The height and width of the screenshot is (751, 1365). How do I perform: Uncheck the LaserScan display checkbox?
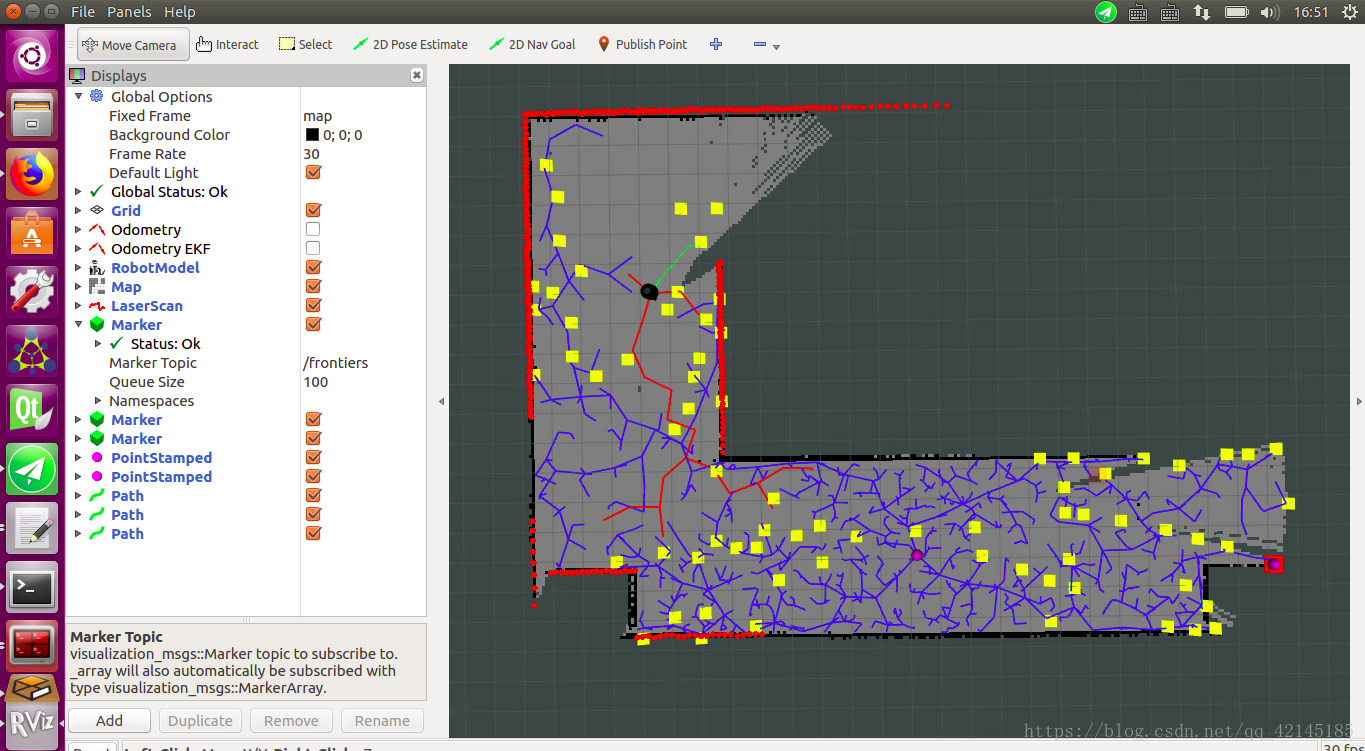tap(313, 306)
